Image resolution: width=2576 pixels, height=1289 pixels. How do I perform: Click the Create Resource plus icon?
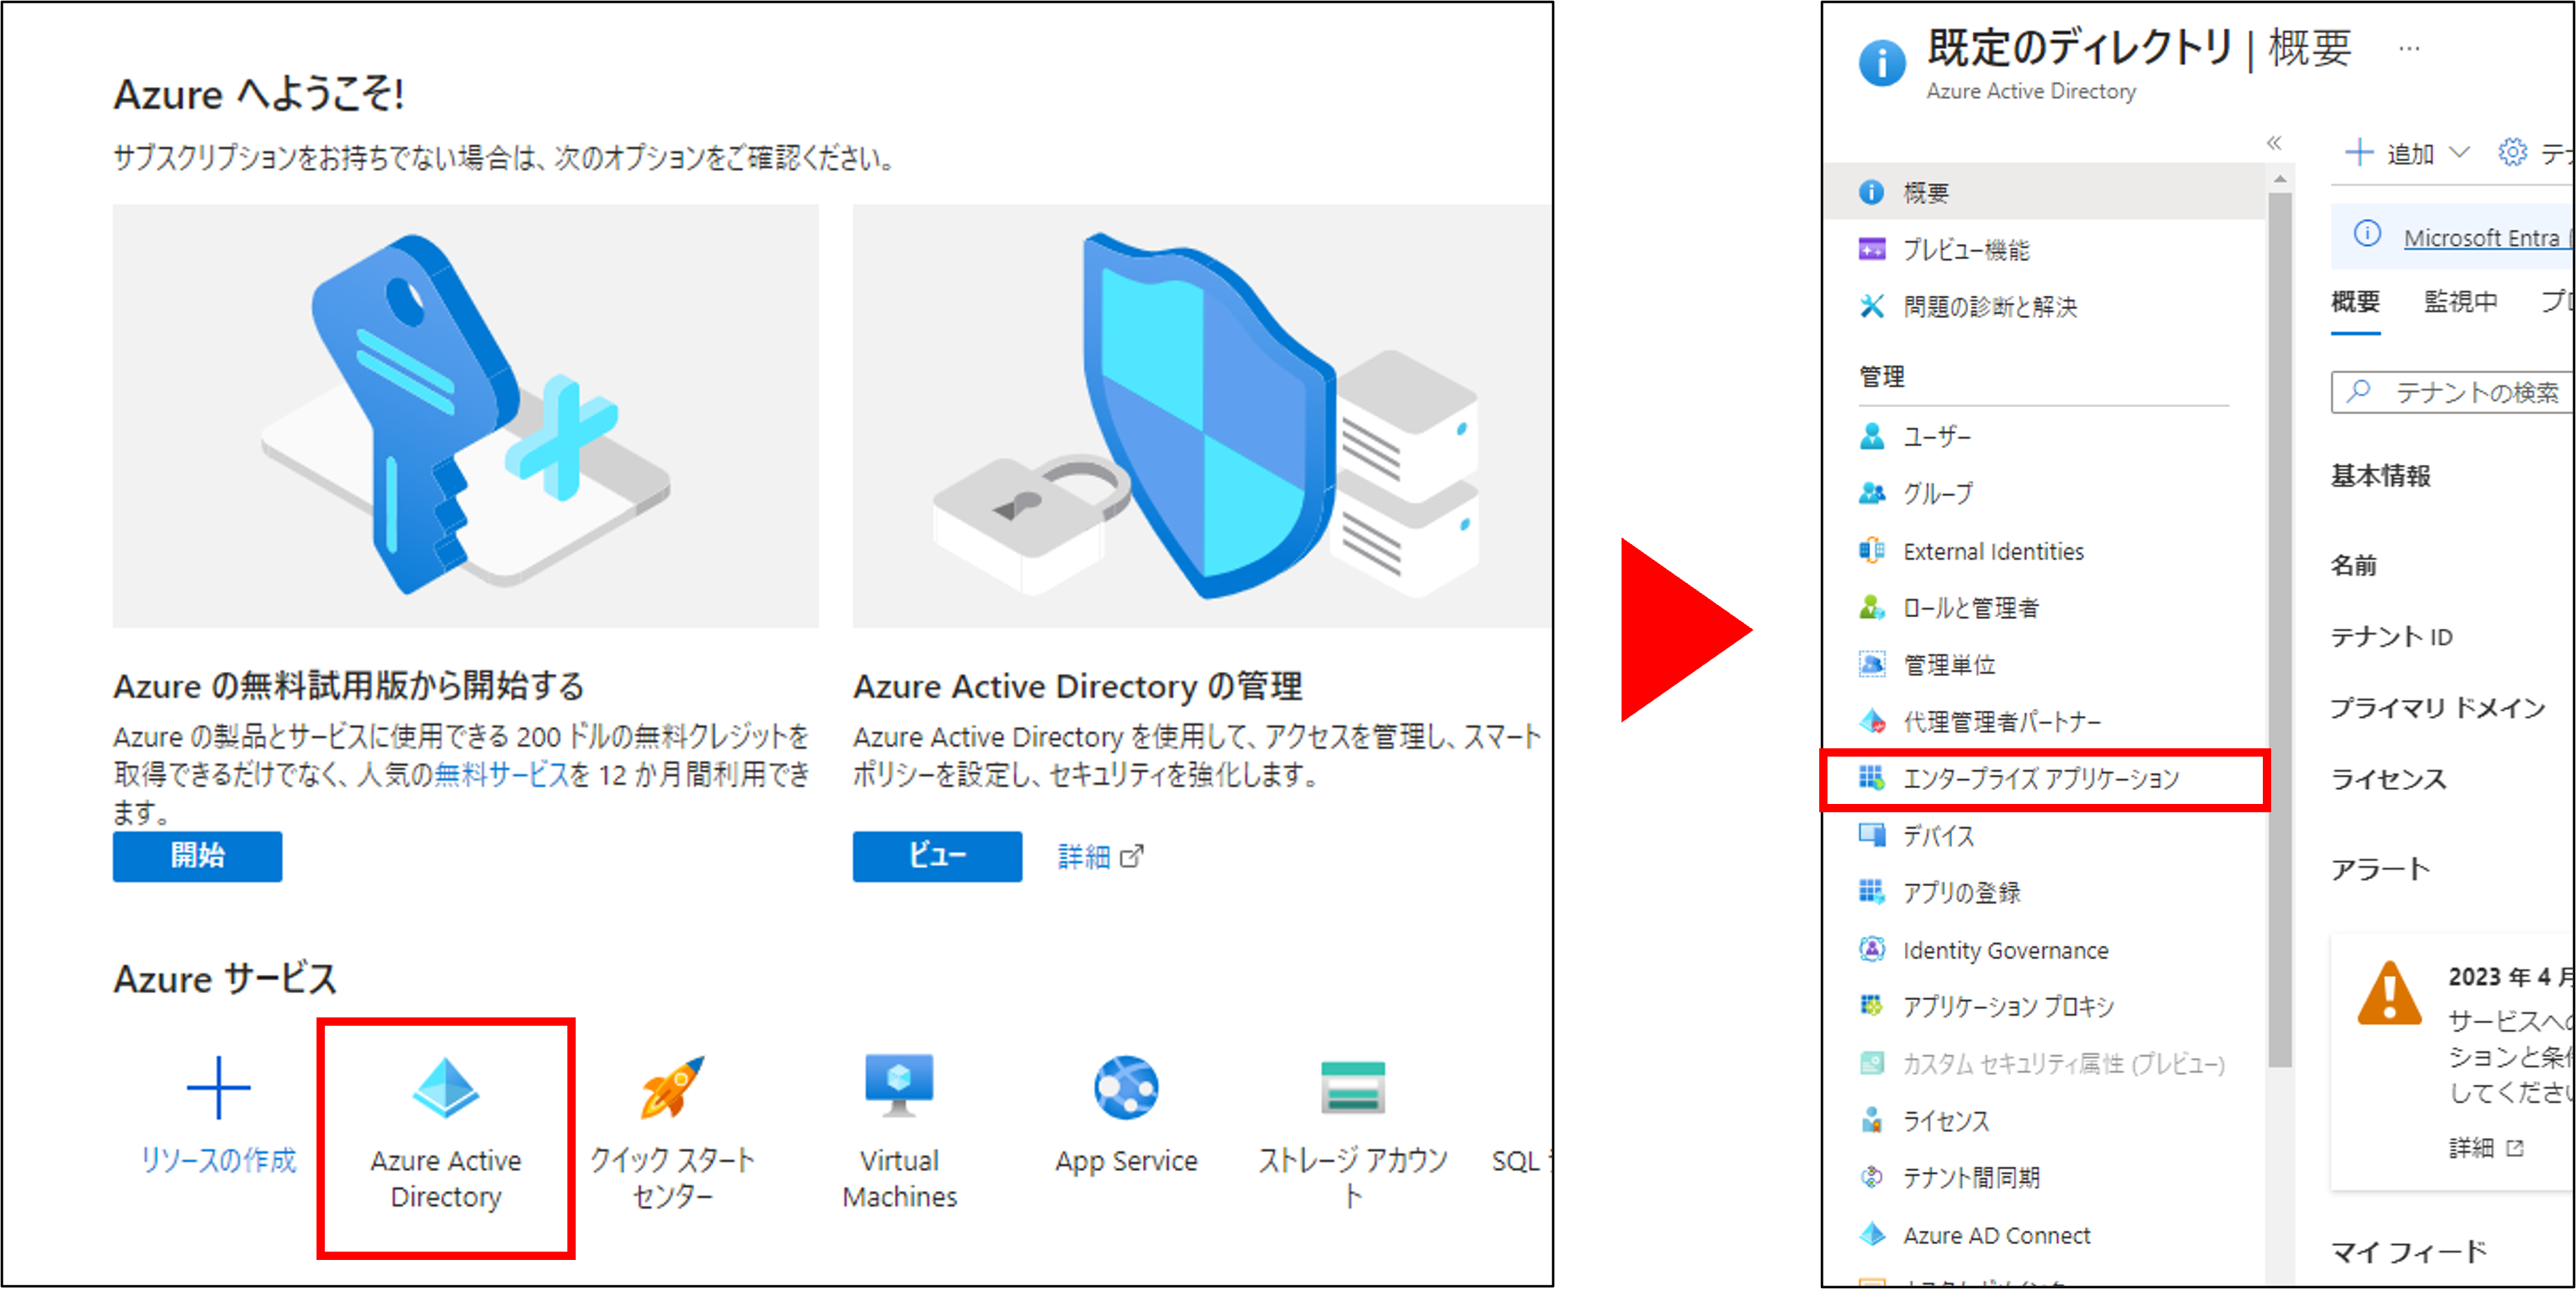click(218, 1087)
